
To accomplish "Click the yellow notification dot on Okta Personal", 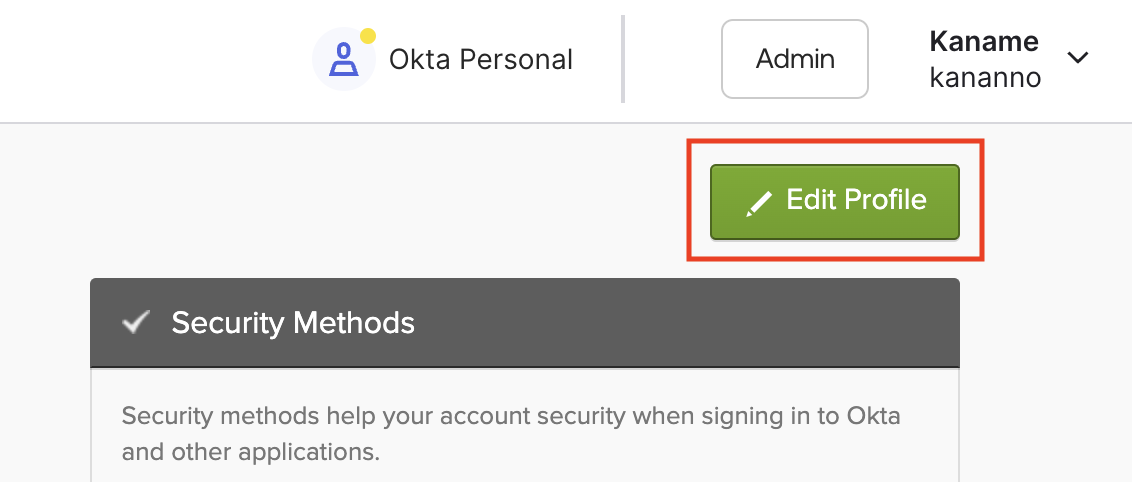I will (367, 37).
